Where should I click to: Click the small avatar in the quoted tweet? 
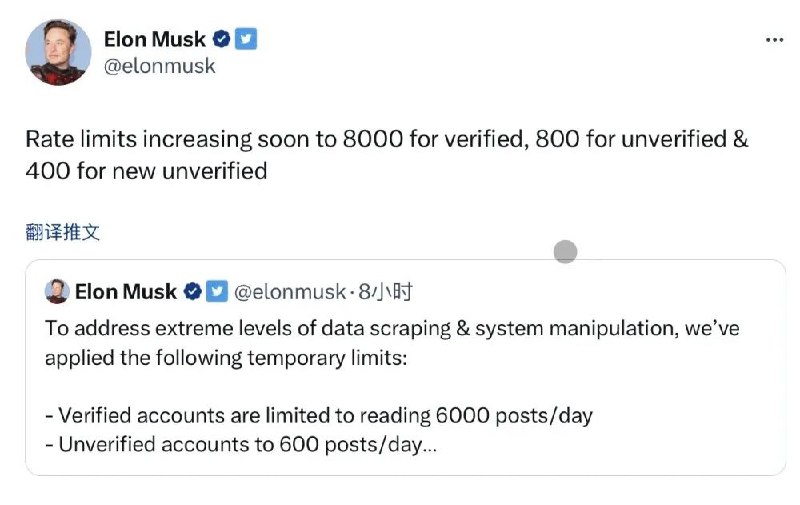pyautogui.click(x=56, y=292)
